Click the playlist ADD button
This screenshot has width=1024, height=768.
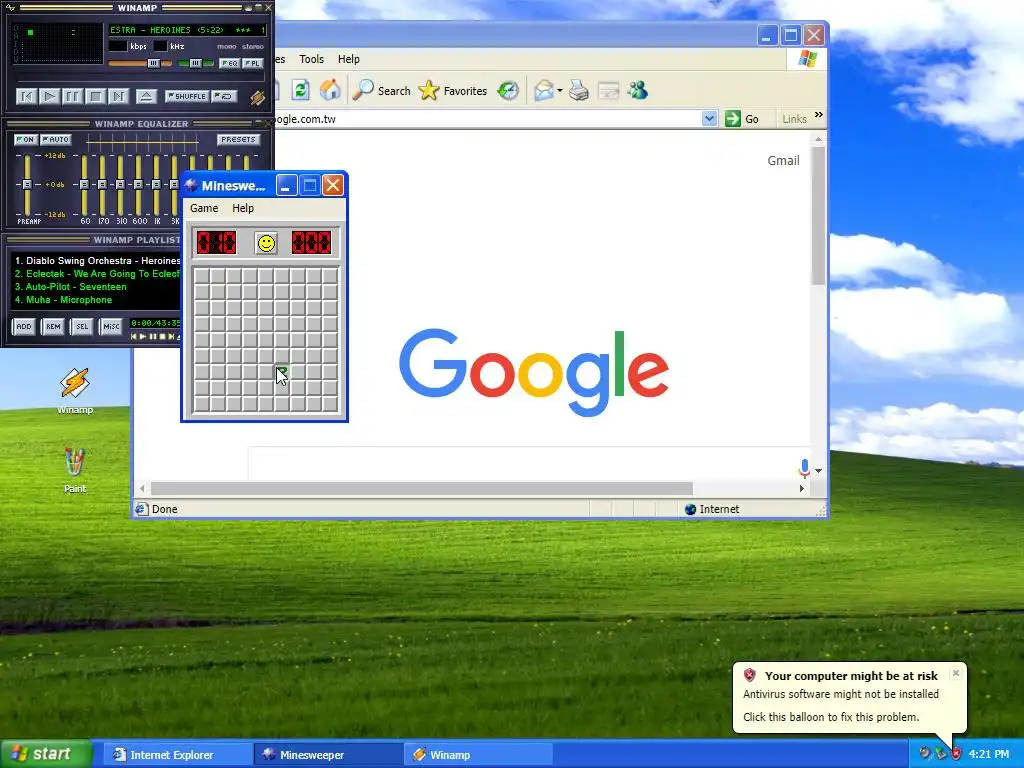point(24,327)
